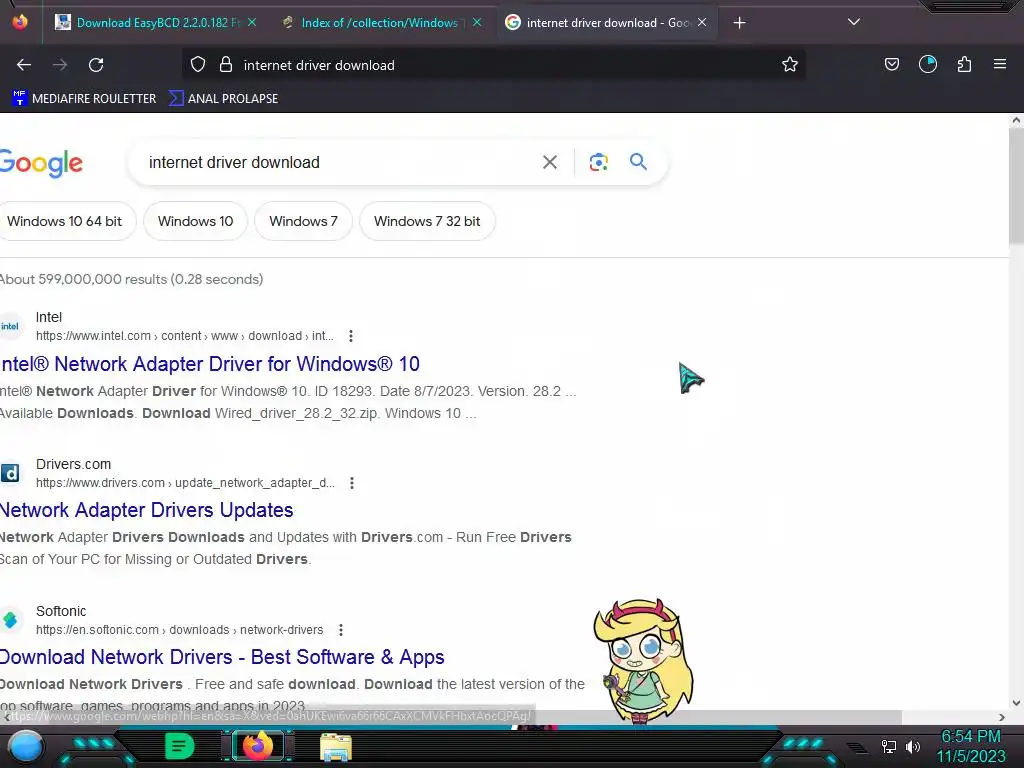Open the MEDIAFIRE ROULETTER bookmark

84,99
